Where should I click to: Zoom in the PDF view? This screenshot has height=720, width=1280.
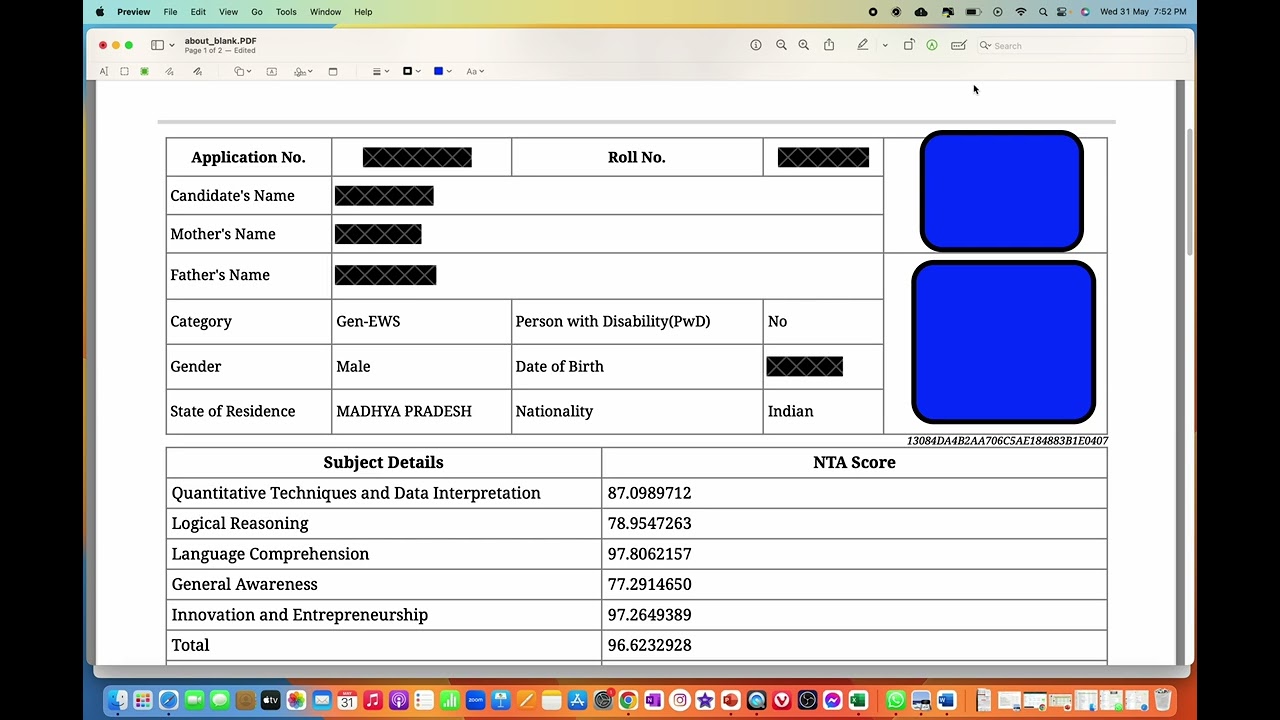[803, 45]
